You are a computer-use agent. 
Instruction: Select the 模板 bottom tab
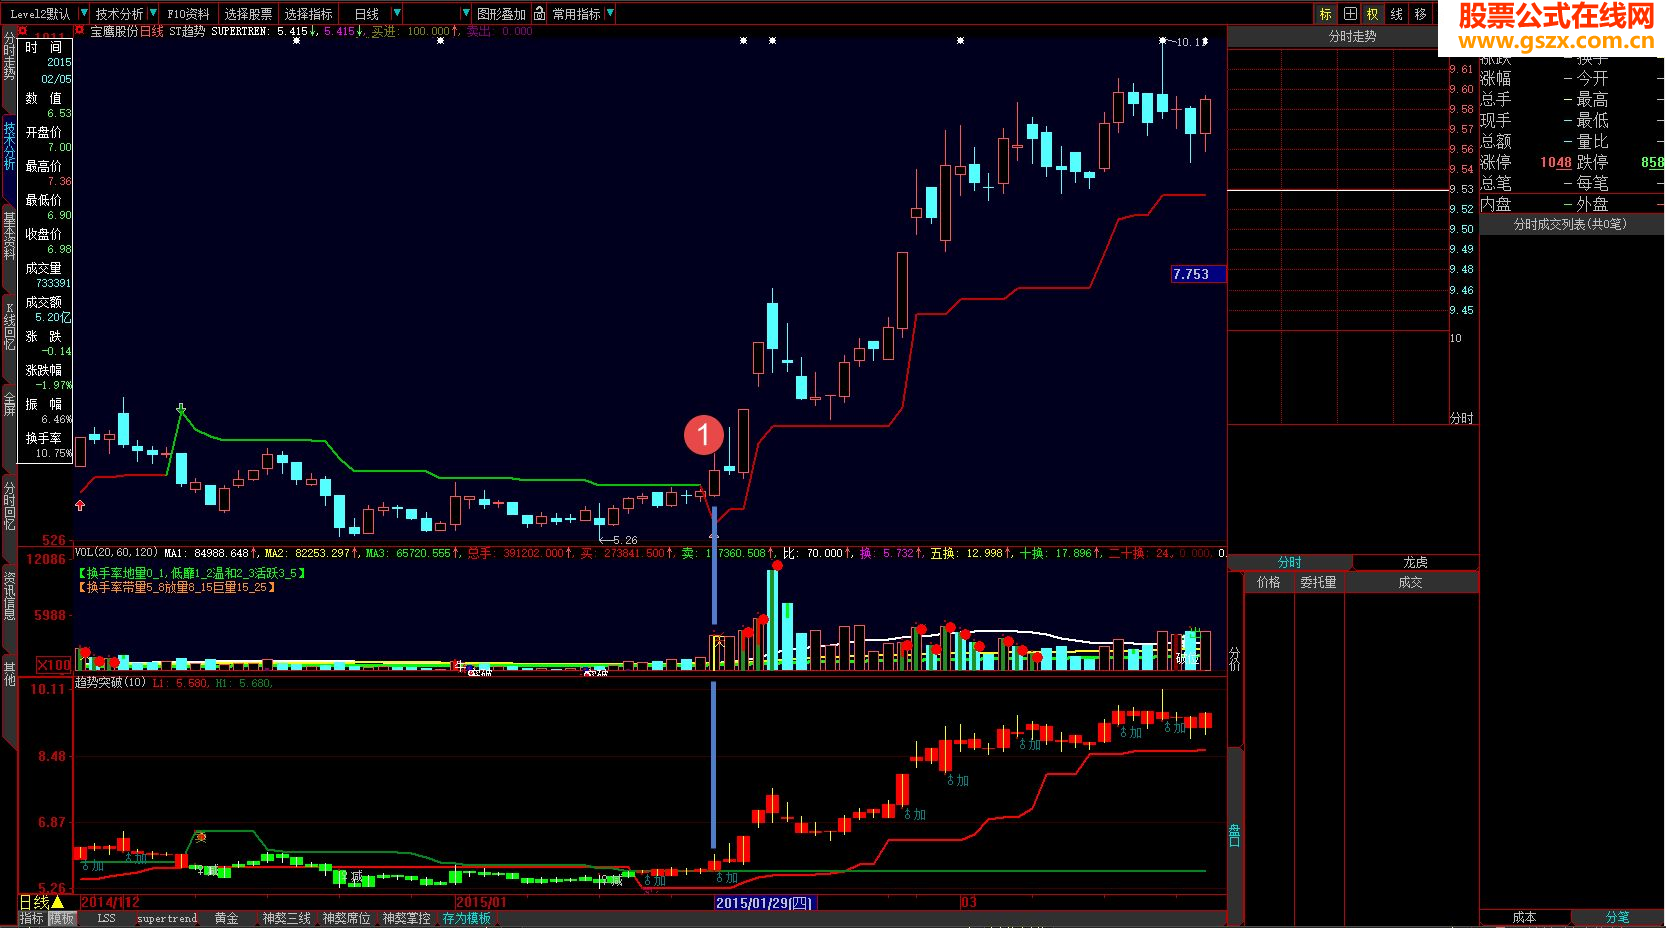point(62,918)
